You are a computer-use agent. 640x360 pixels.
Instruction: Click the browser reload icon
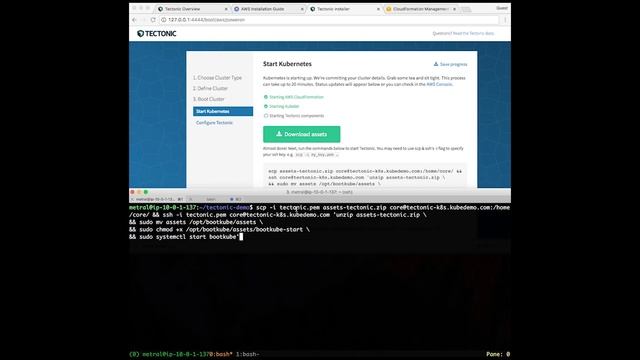tap(153, 20)
